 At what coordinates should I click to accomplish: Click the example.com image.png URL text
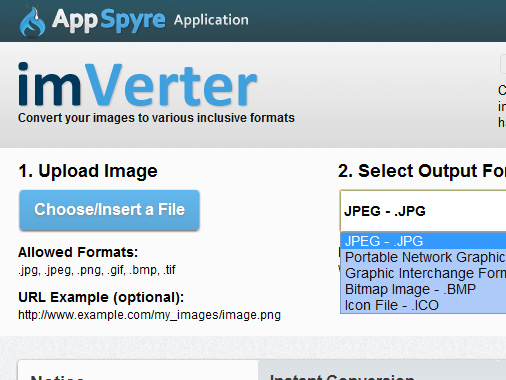(149, 315)
